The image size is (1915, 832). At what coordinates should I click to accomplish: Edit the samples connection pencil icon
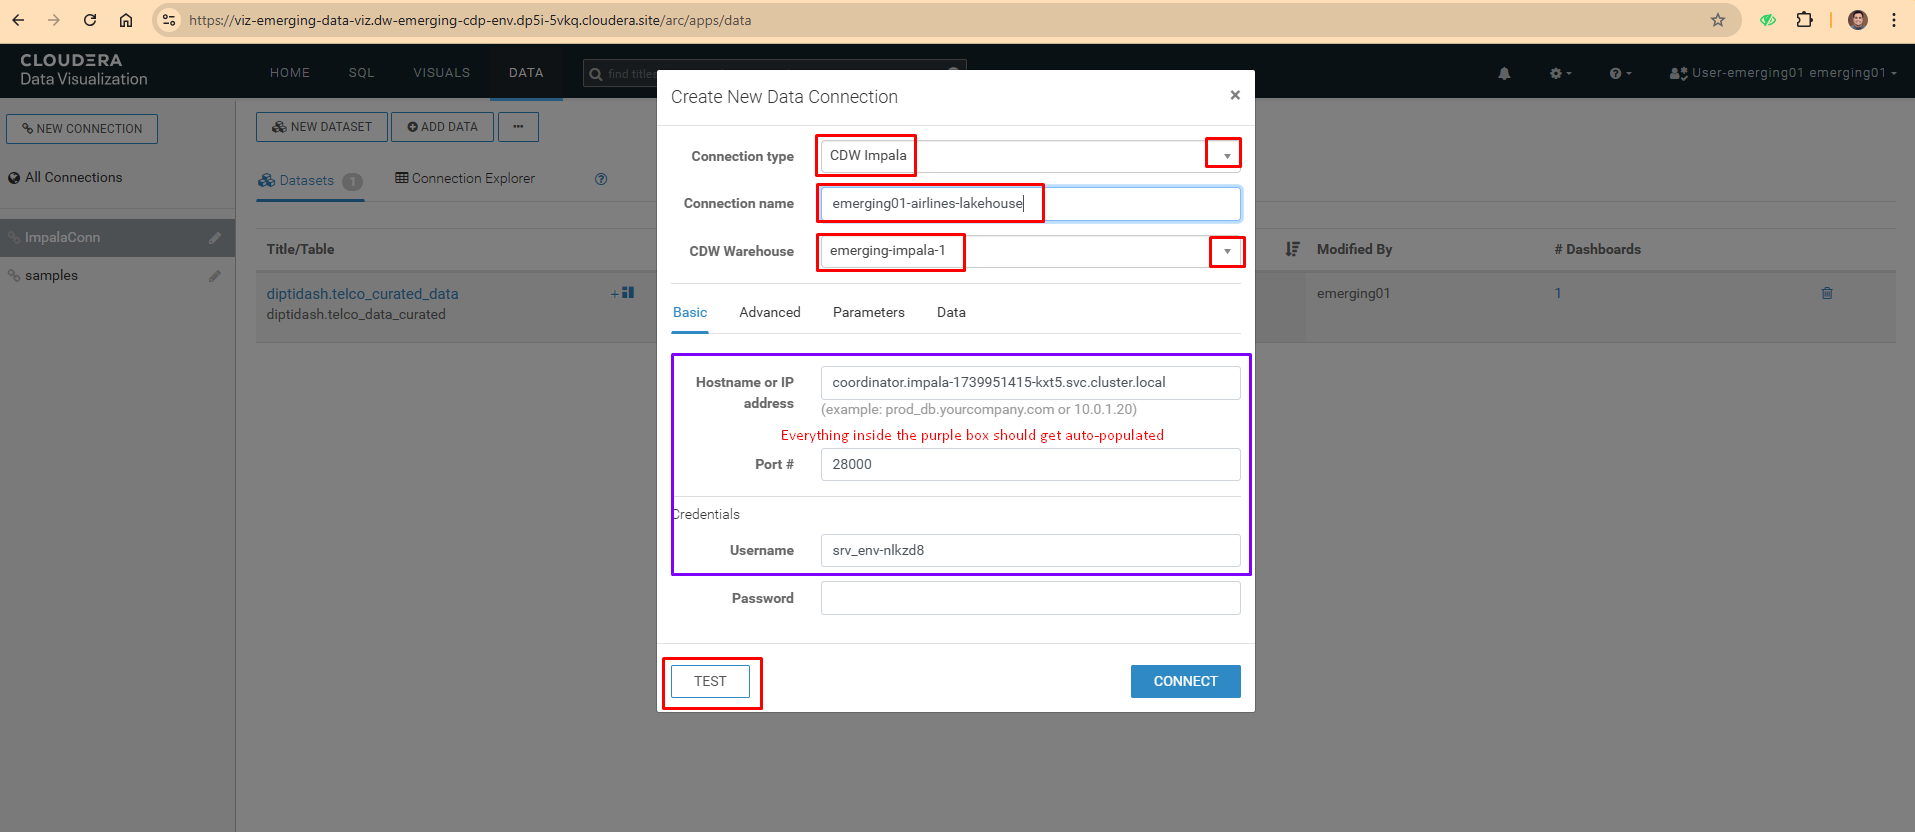[214, 276]
